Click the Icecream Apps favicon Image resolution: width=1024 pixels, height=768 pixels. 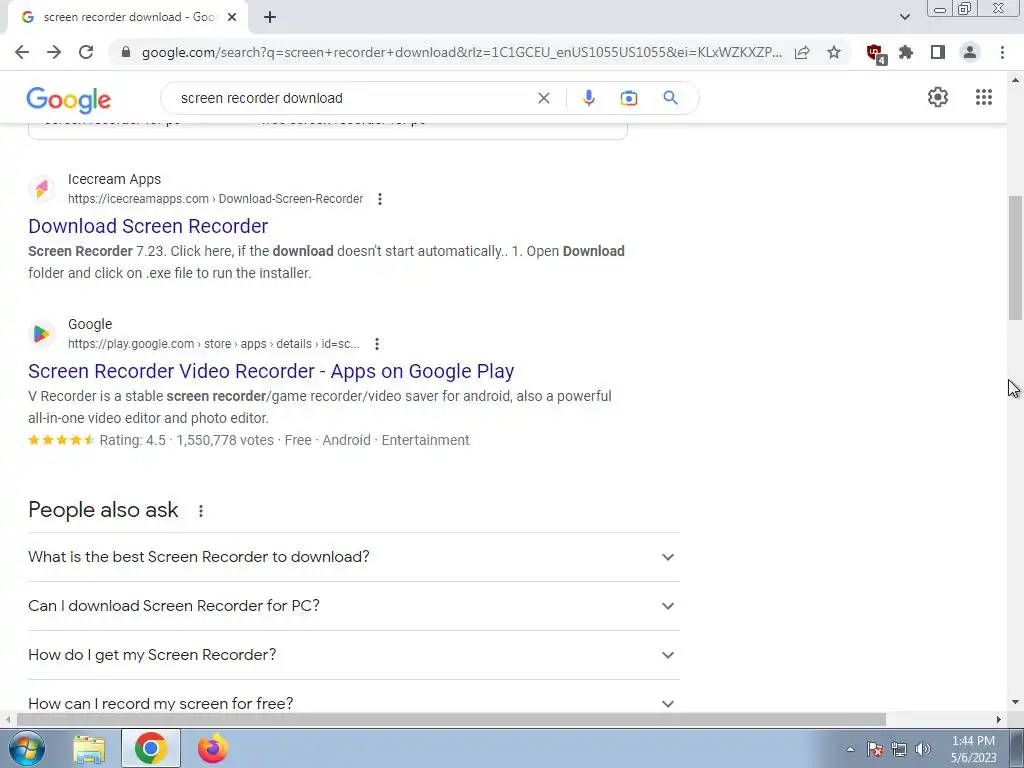(x=41, y=189)
